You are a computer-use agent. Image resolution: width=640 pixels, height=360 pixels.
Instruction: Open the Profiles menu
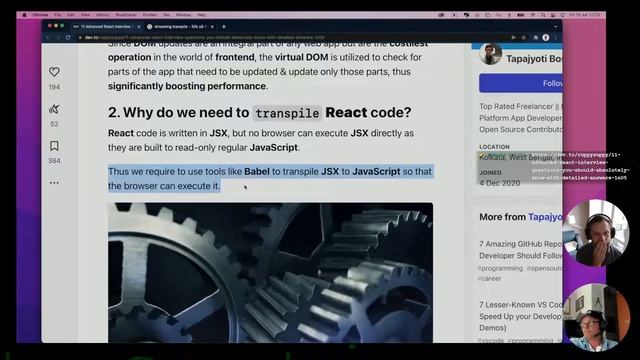coord(150,15)
